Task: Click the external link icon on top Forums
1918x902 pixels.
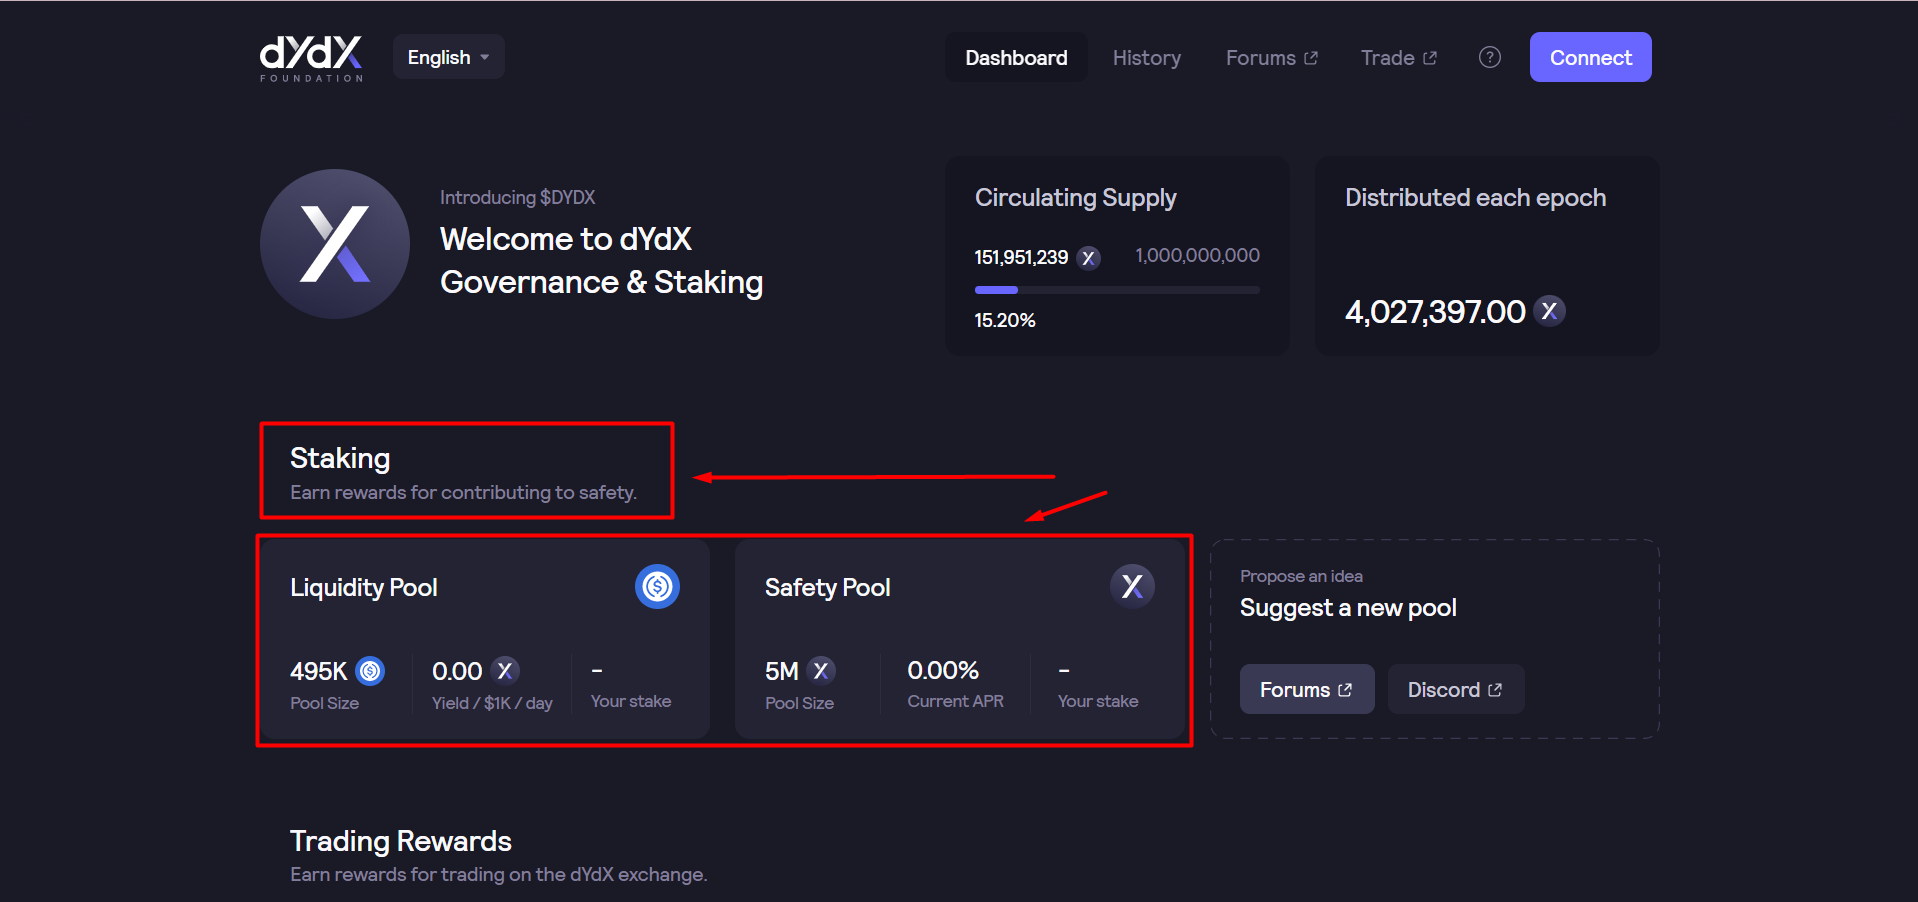Action: tap(1311, 58)
